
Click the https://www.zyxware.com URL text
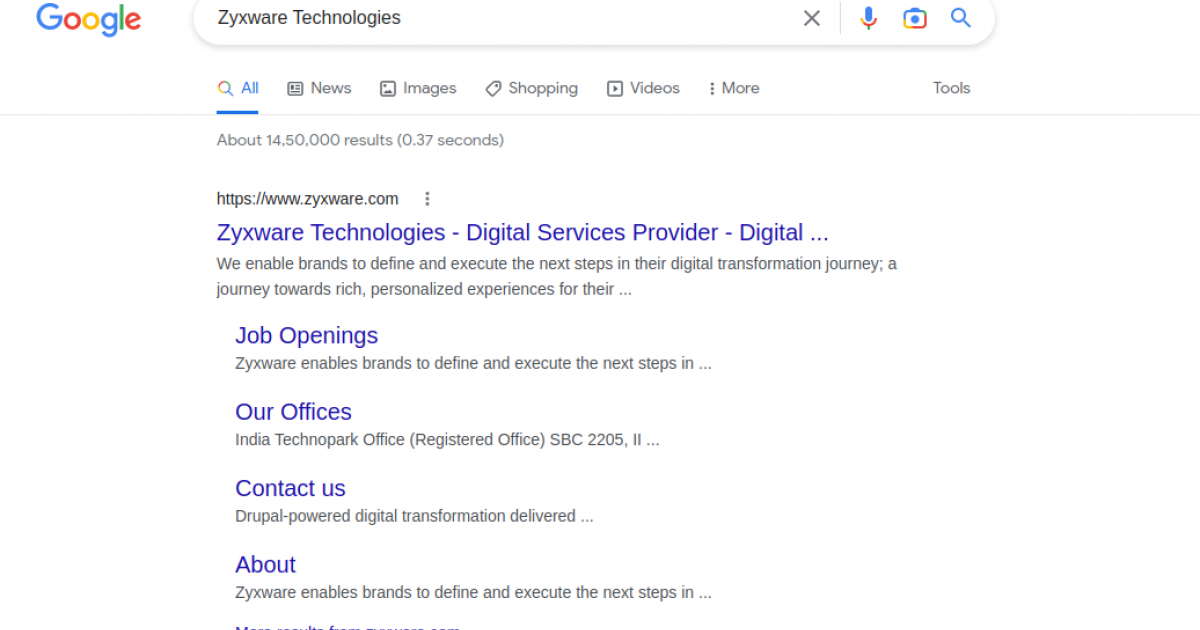point(307,199)
